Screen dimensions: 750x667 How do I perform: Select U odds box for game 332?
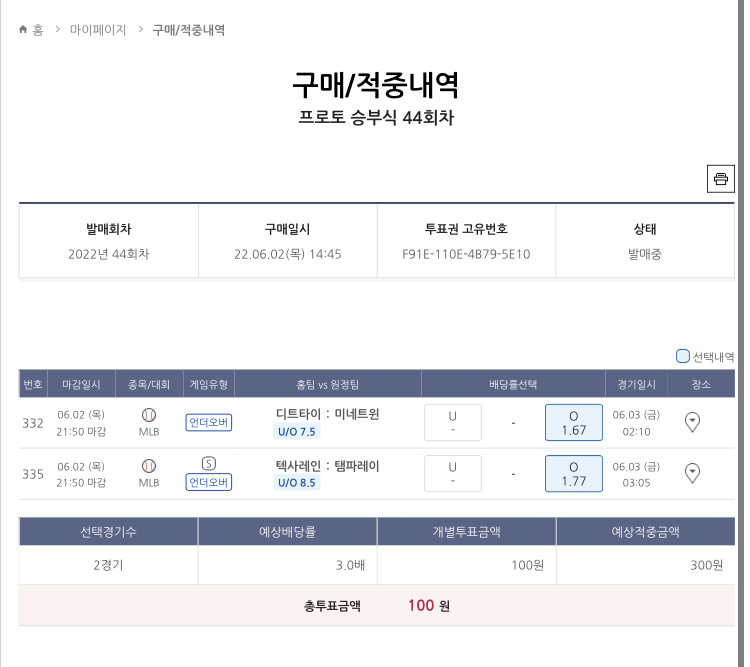[x=452, y=422]
